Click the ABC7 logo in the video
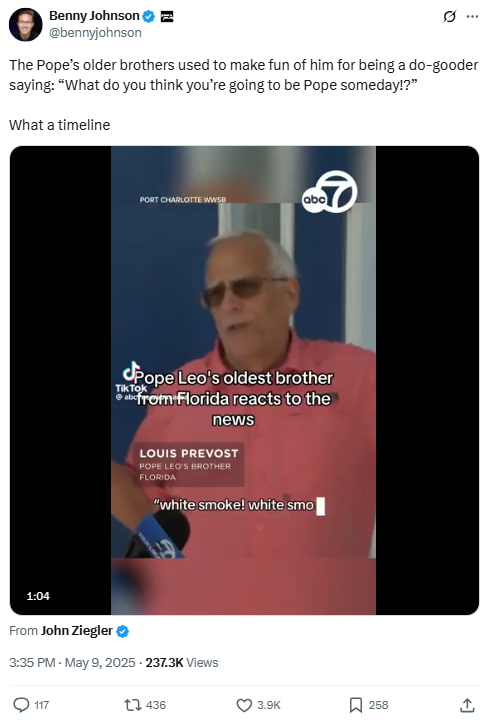The height and width of the screenshot is (720, 488). (329, 192)
